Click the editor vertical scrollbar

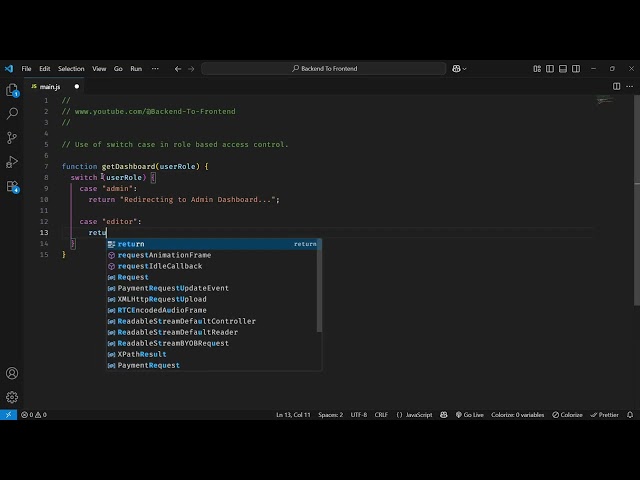tap(637, 200)
